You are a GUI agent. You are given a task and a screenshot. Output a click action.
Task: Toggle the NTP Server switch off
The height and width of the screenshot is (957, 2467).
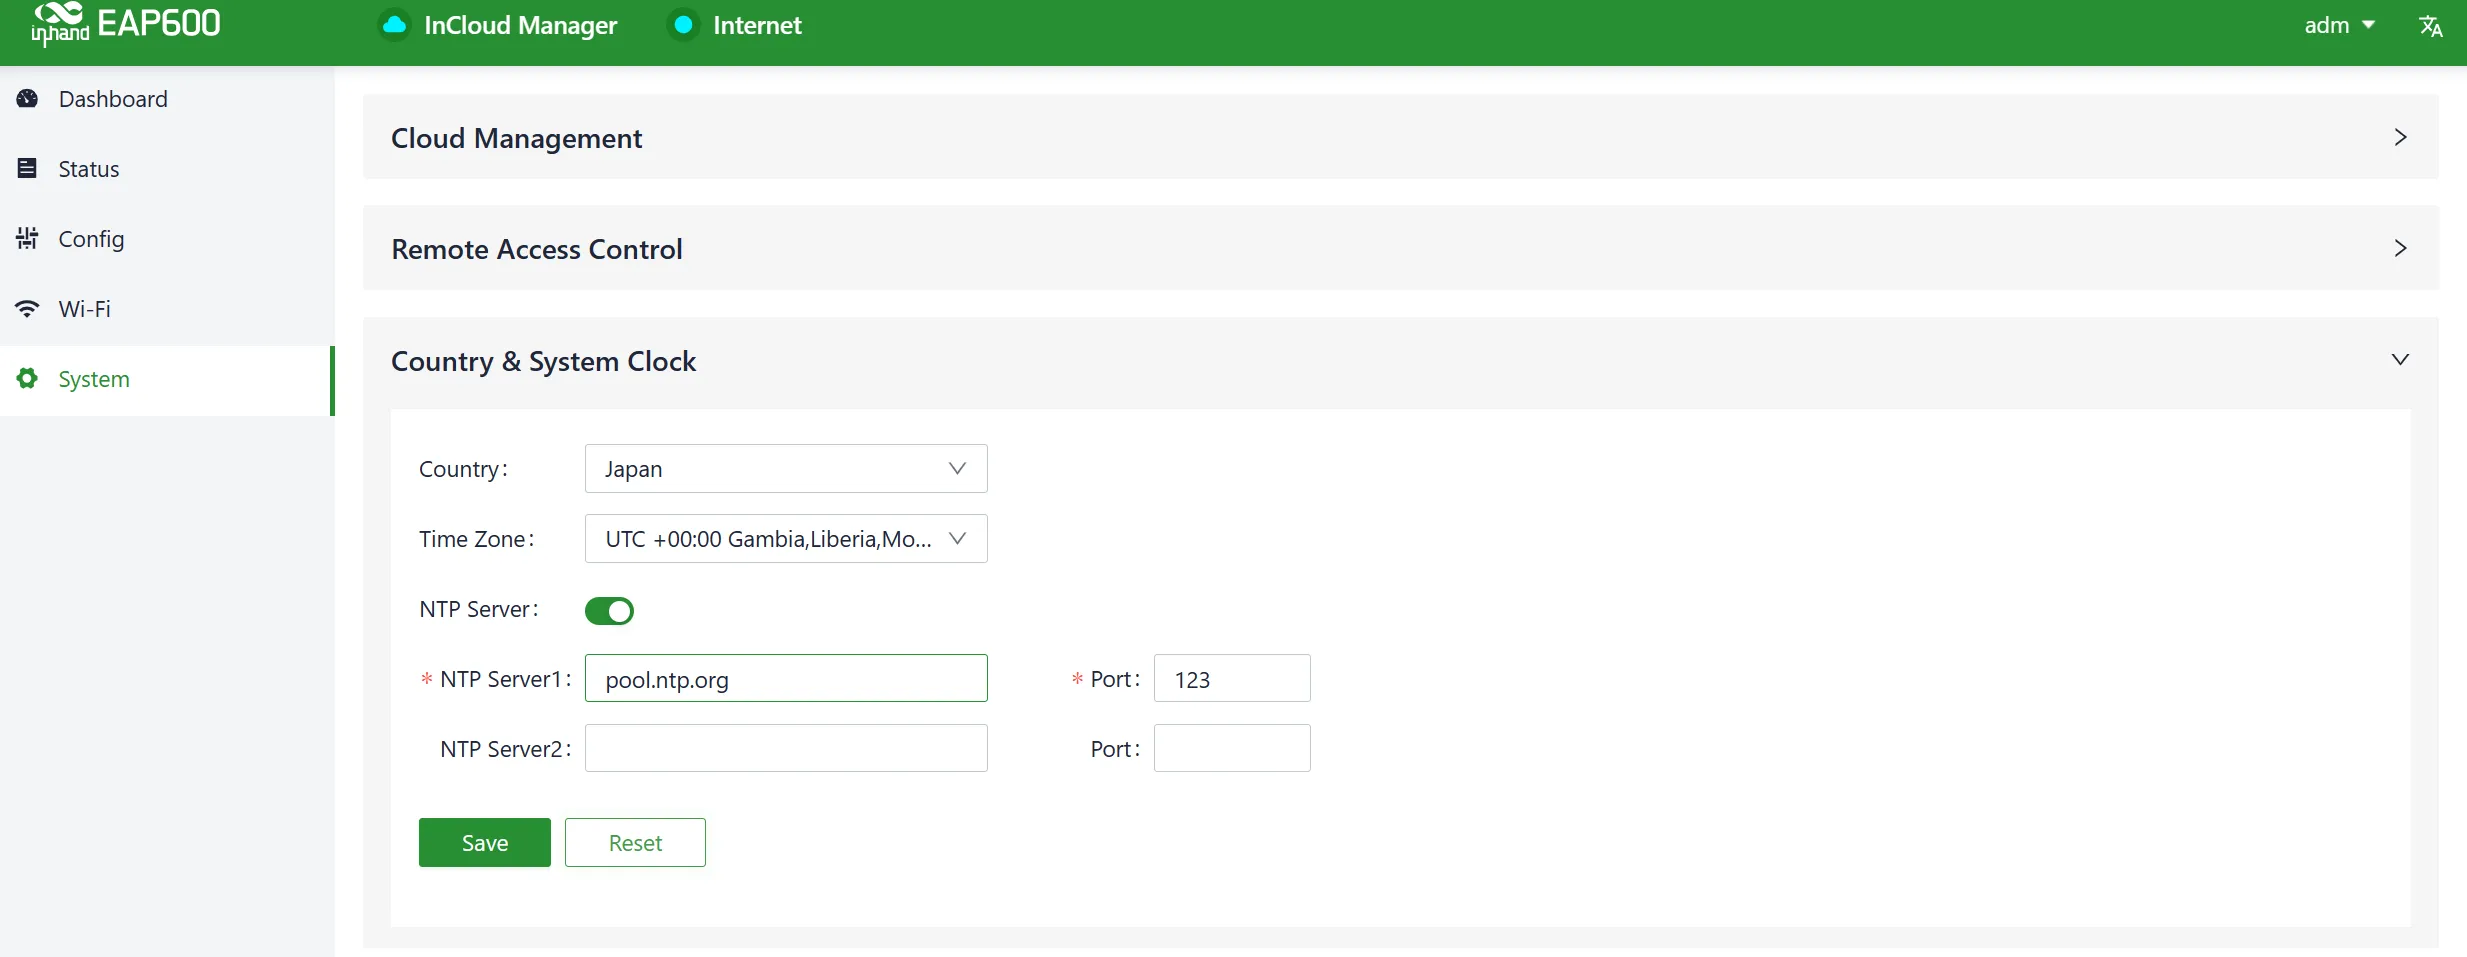(609, 610)
